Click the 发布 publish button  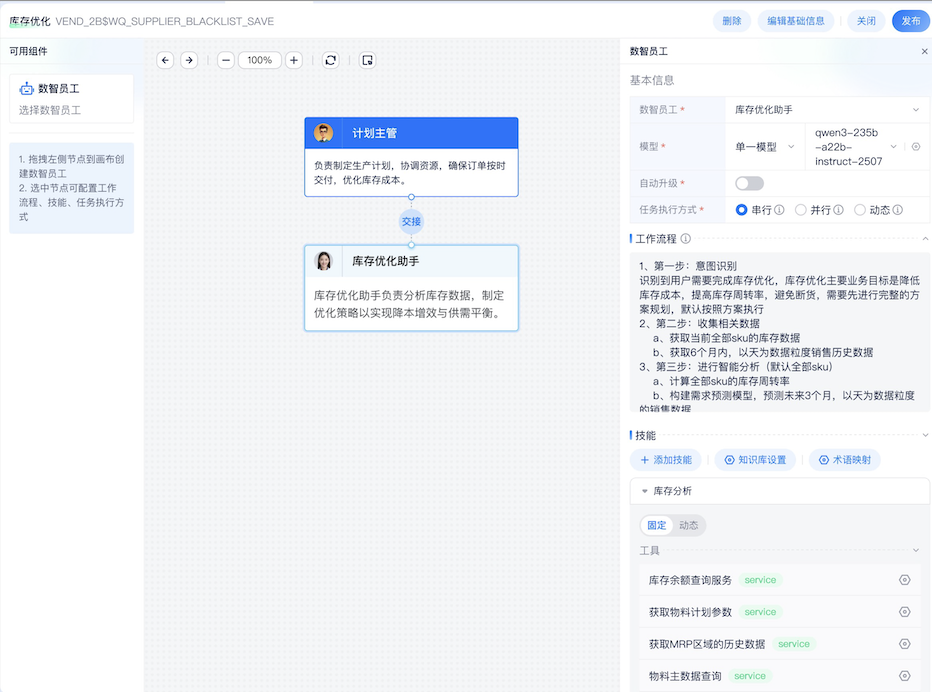[910, 20]
